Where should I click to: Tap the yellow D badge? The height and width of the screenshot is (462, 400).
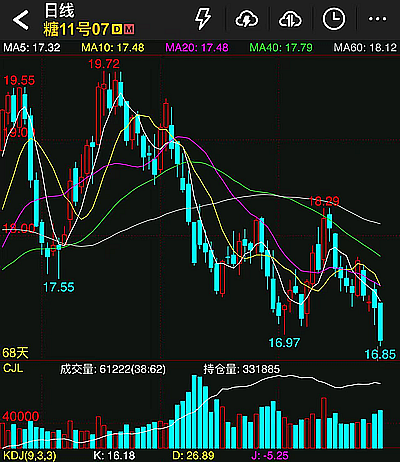[x=117, y=29]
